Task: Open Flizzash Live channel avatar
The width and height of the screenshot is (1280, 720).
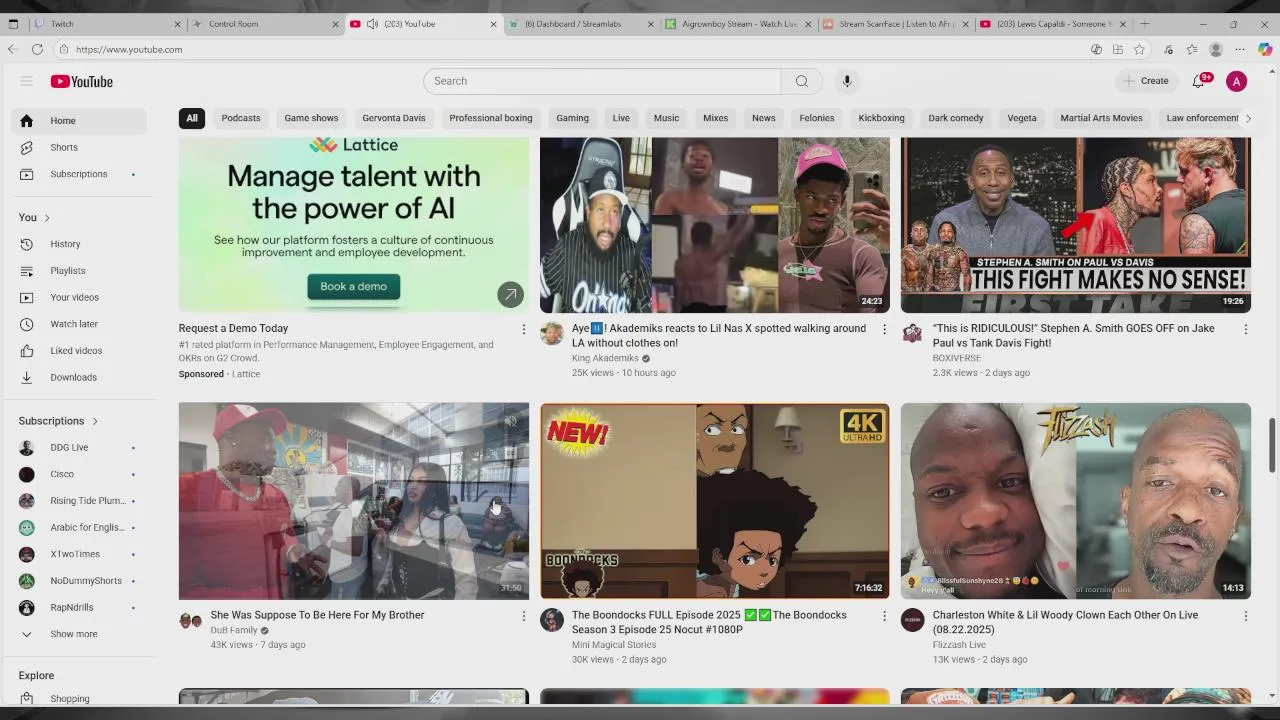Action: pos(913,620)
